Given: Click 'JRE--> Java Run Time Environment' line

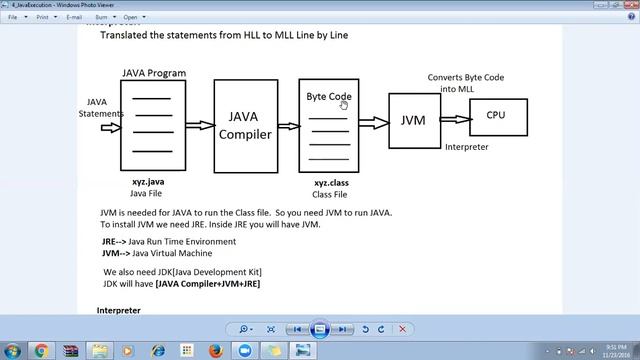Looking at the screenshot, I should point(169,242).
